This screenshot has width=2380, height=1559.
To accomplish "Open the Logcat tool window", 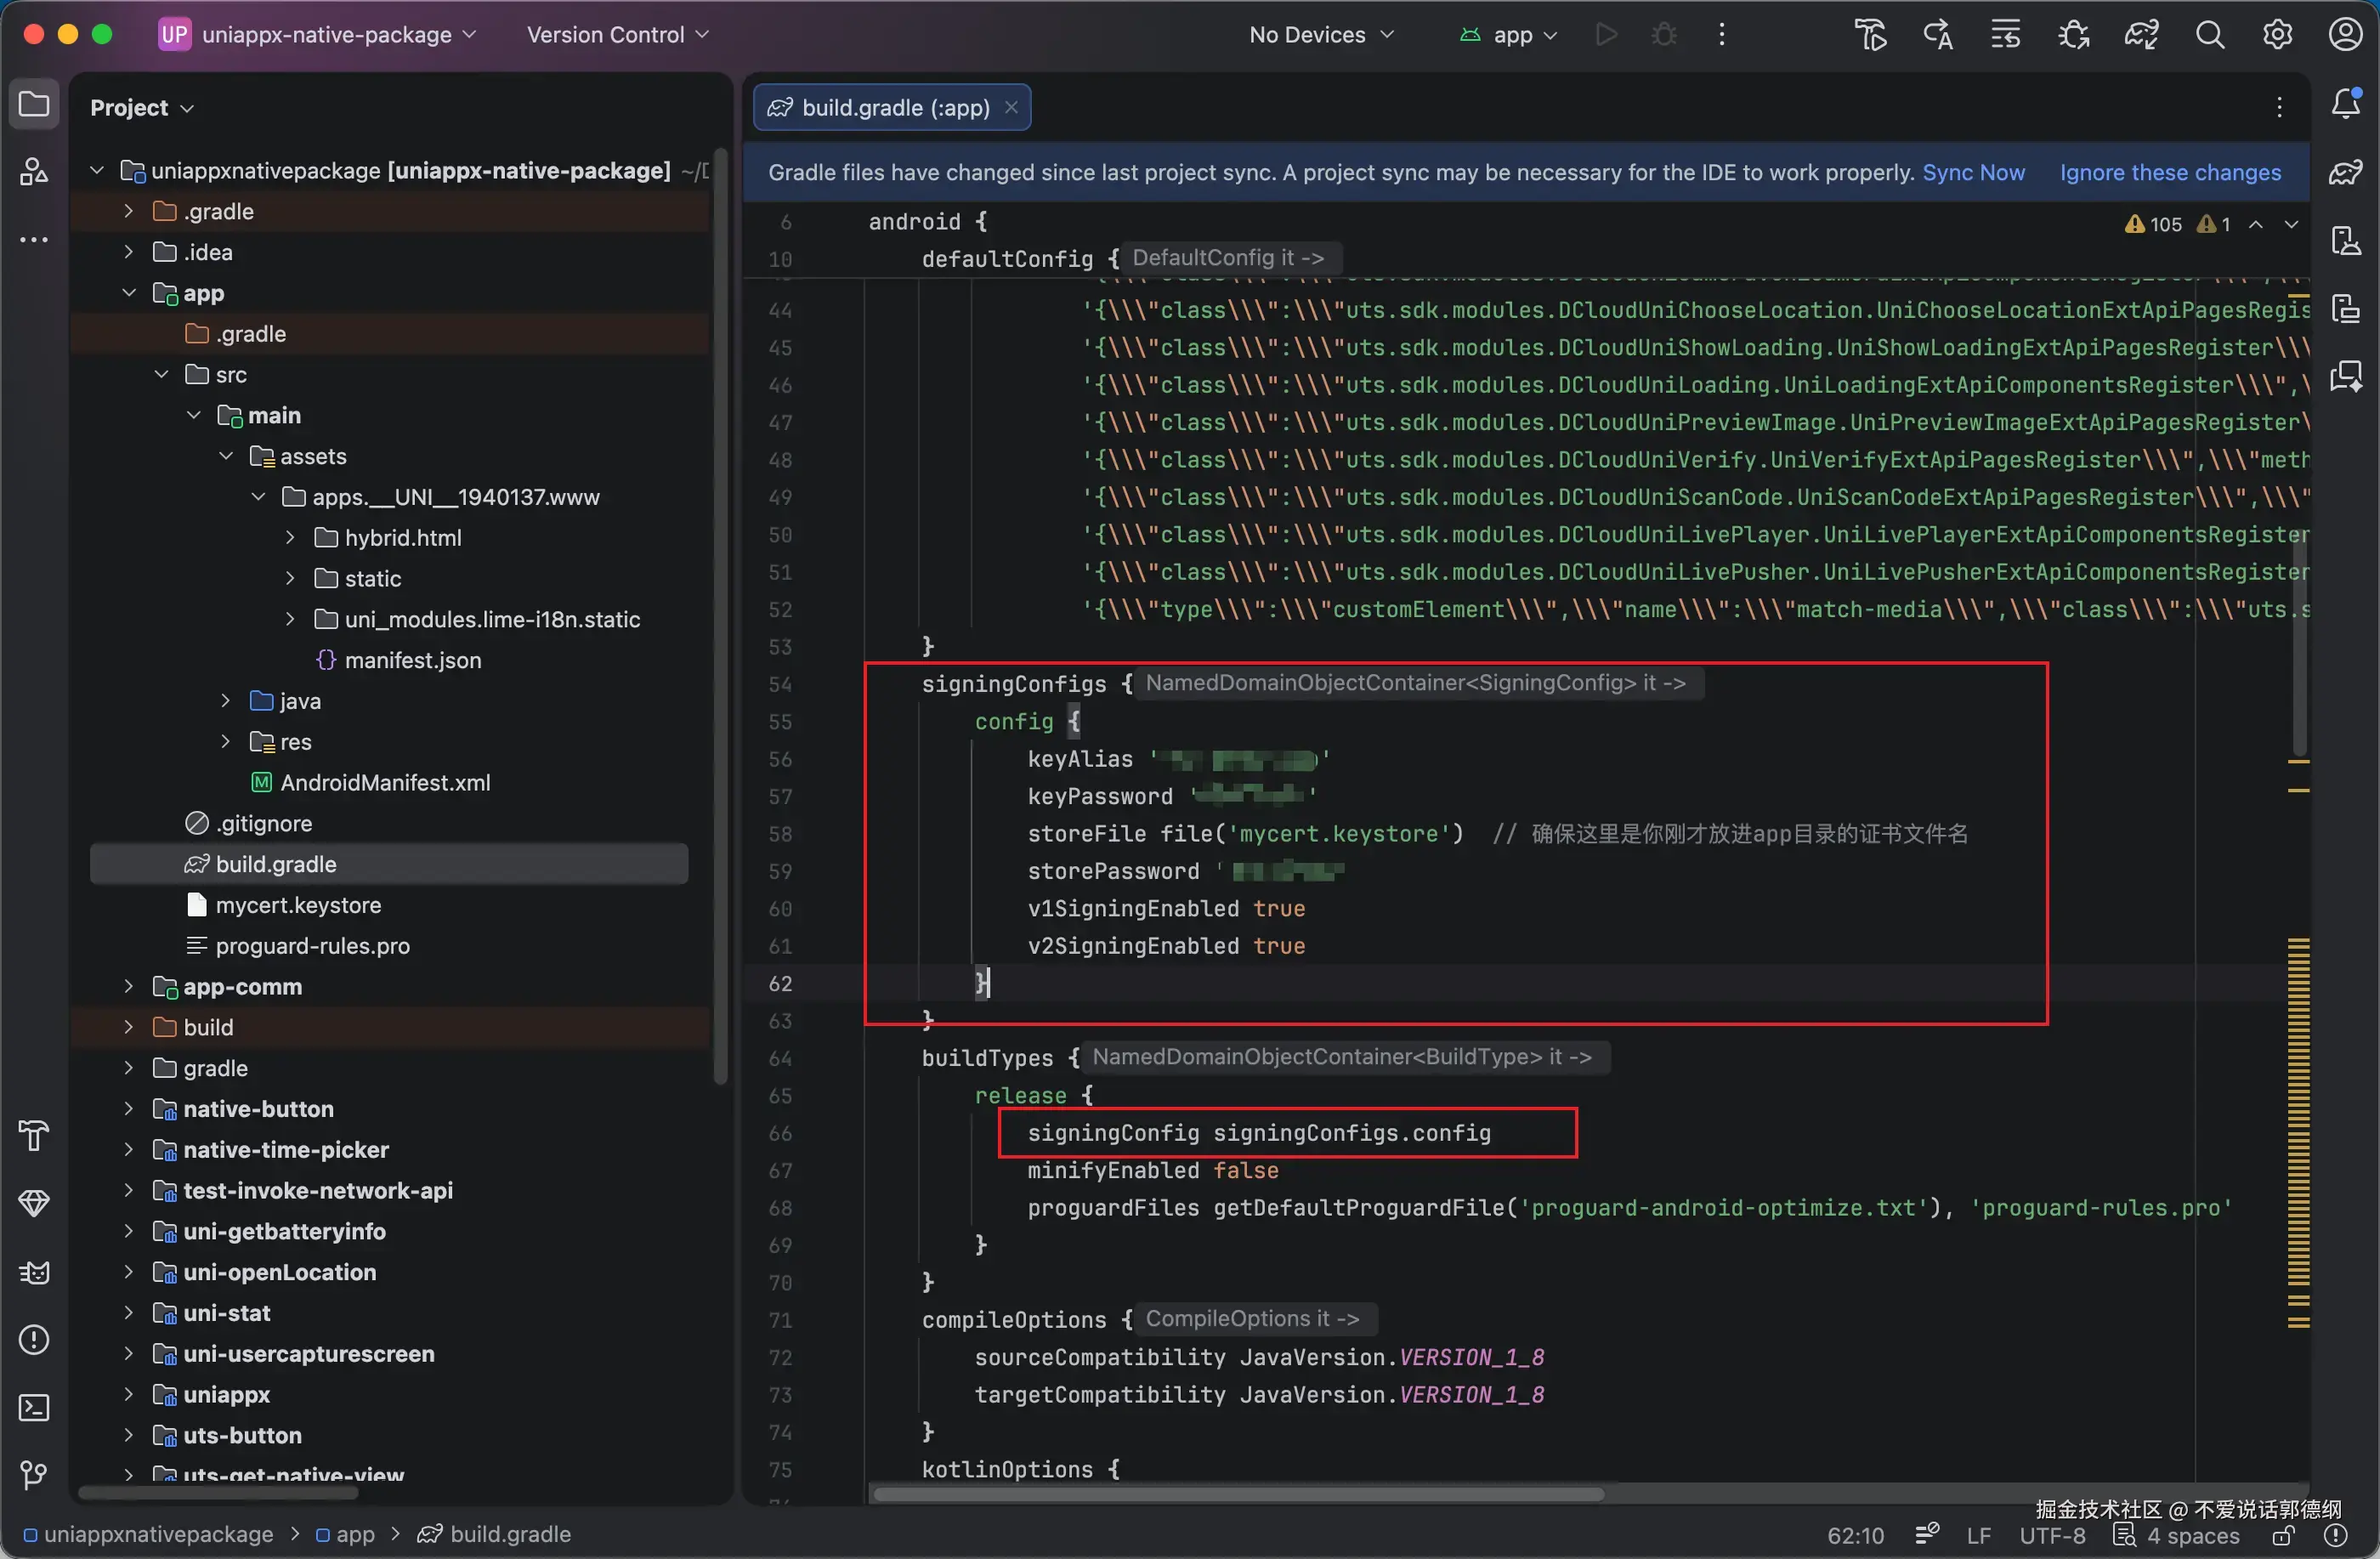I will coord(34,1272).
